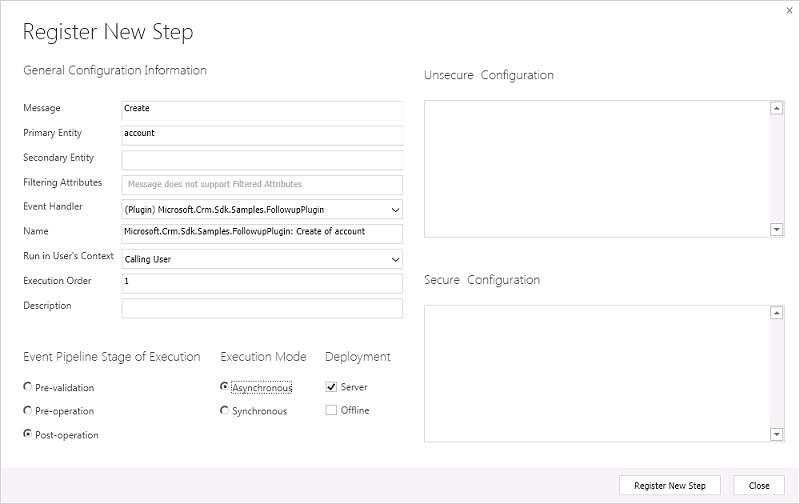Click into the Secondary Entity field
This screenshot has height=504, width=800.
point(261,159)
